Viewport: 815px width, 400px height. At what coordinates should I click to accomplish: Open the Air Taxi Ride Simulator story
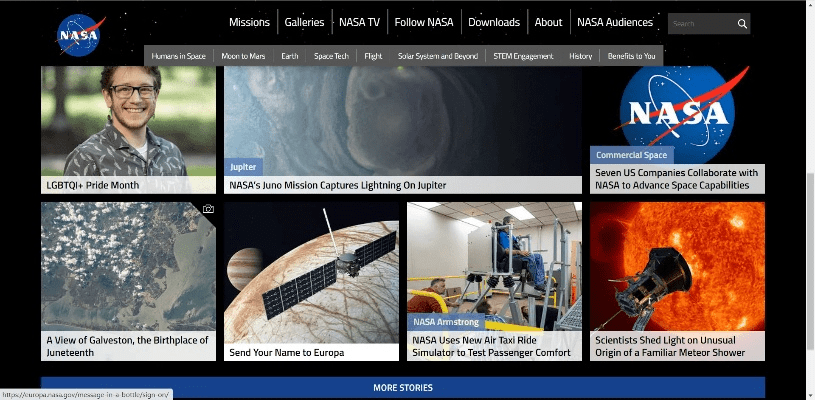tap(492, 346)
